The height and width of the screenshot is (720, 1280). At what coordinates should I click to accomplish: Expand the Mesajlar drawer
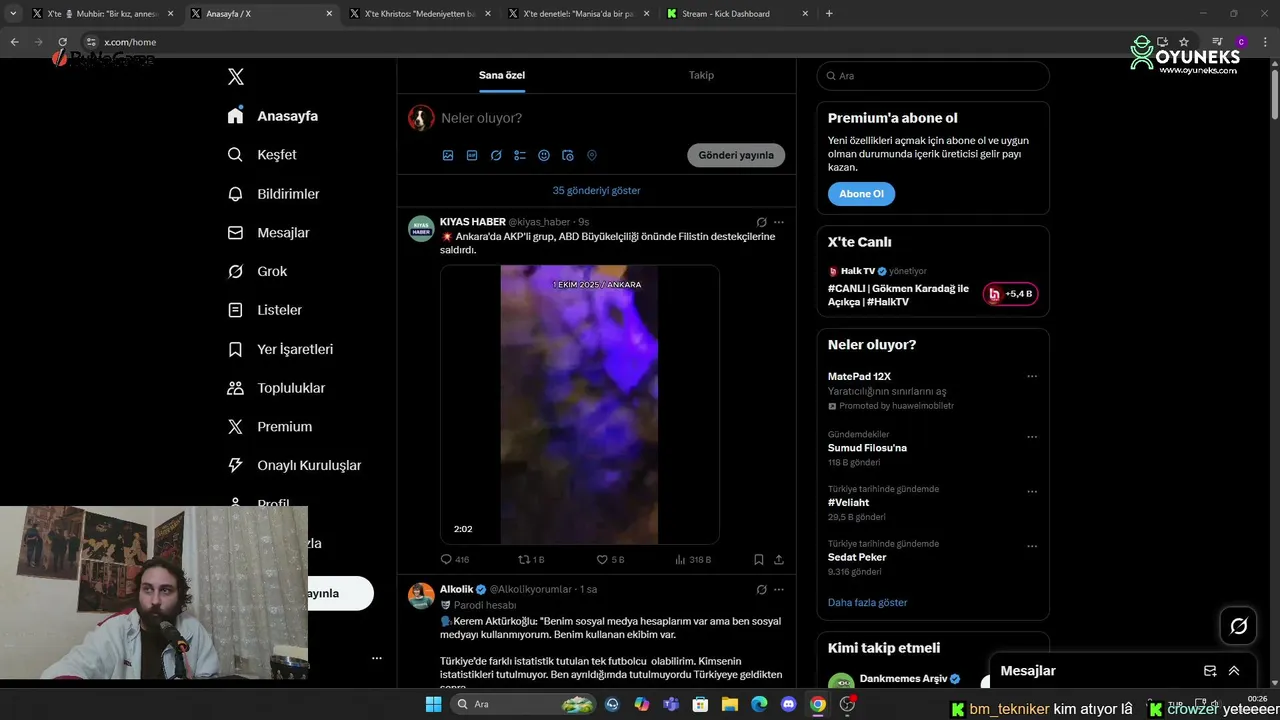(1234, 671)
